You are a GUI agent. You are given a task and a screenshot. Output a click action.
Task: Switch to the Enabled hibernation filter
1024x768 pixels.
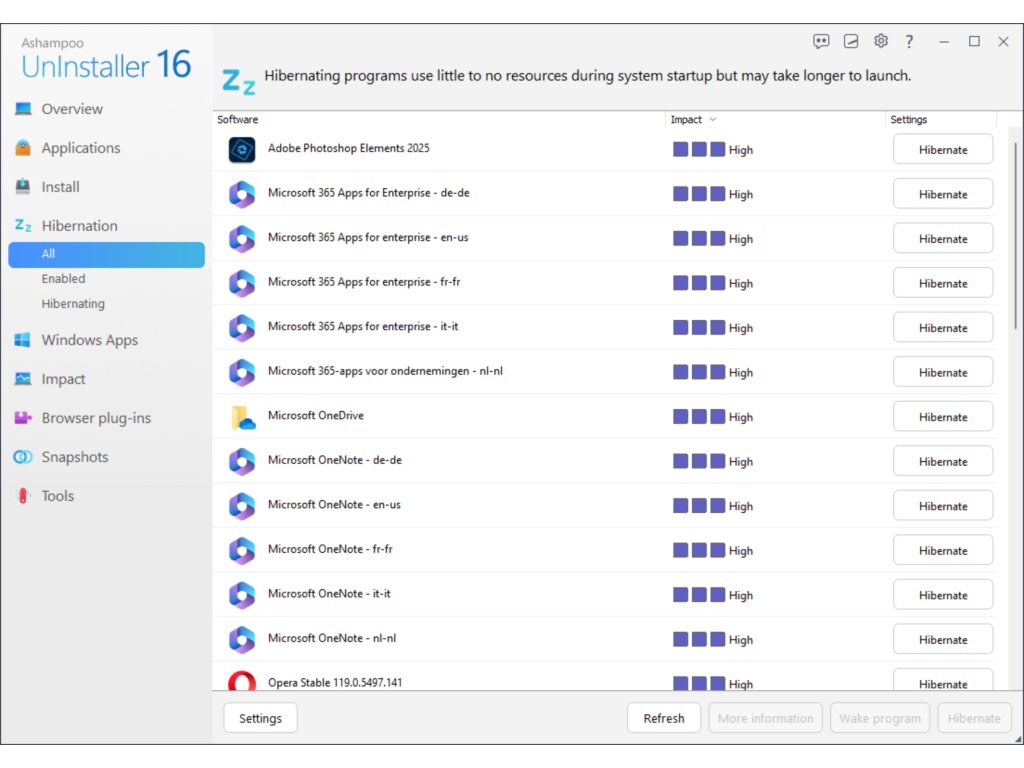[63, 279]
